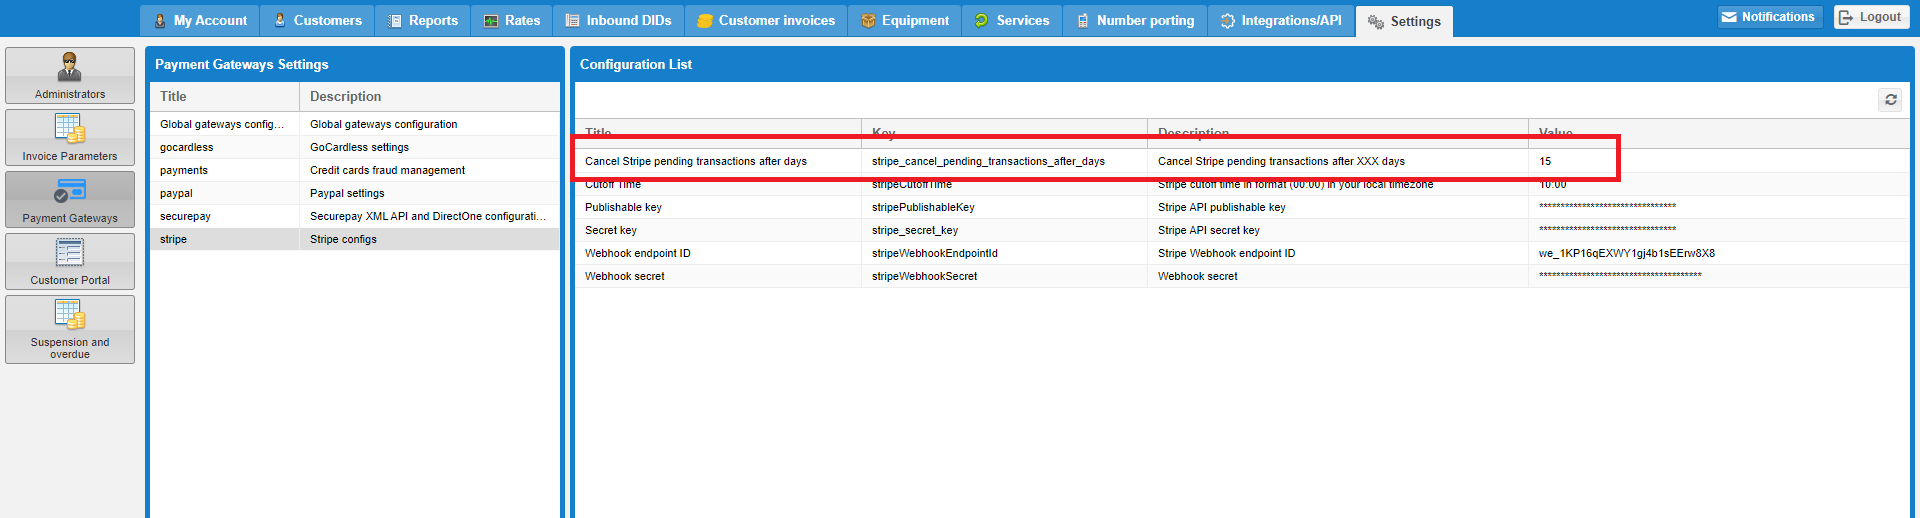
Task: Open the Suspension and overdue sidebar icon
Action: (70, 329)
